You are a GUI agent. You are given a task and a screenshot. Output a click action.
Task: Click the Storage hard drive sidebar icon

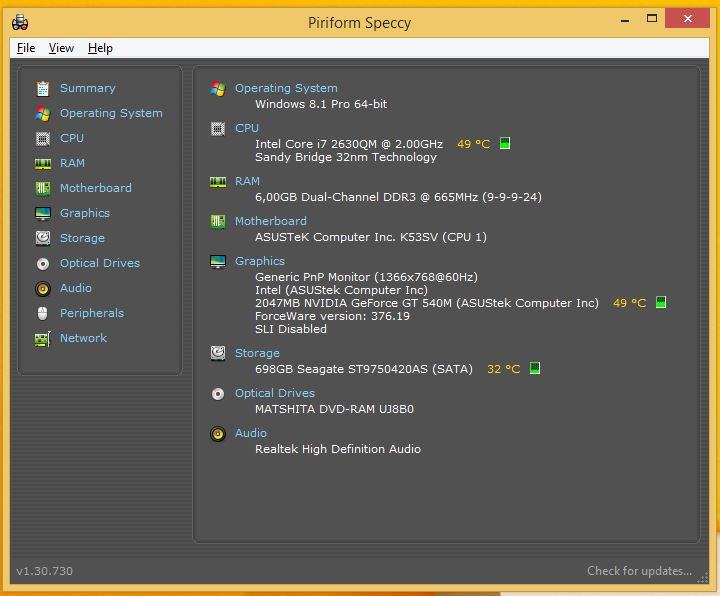43,238
